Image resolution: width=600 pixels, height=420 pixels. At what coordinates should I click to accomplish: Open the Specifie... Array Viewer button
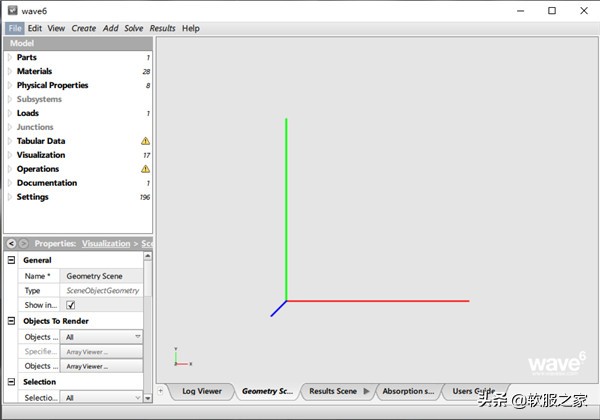pos(101,352)
